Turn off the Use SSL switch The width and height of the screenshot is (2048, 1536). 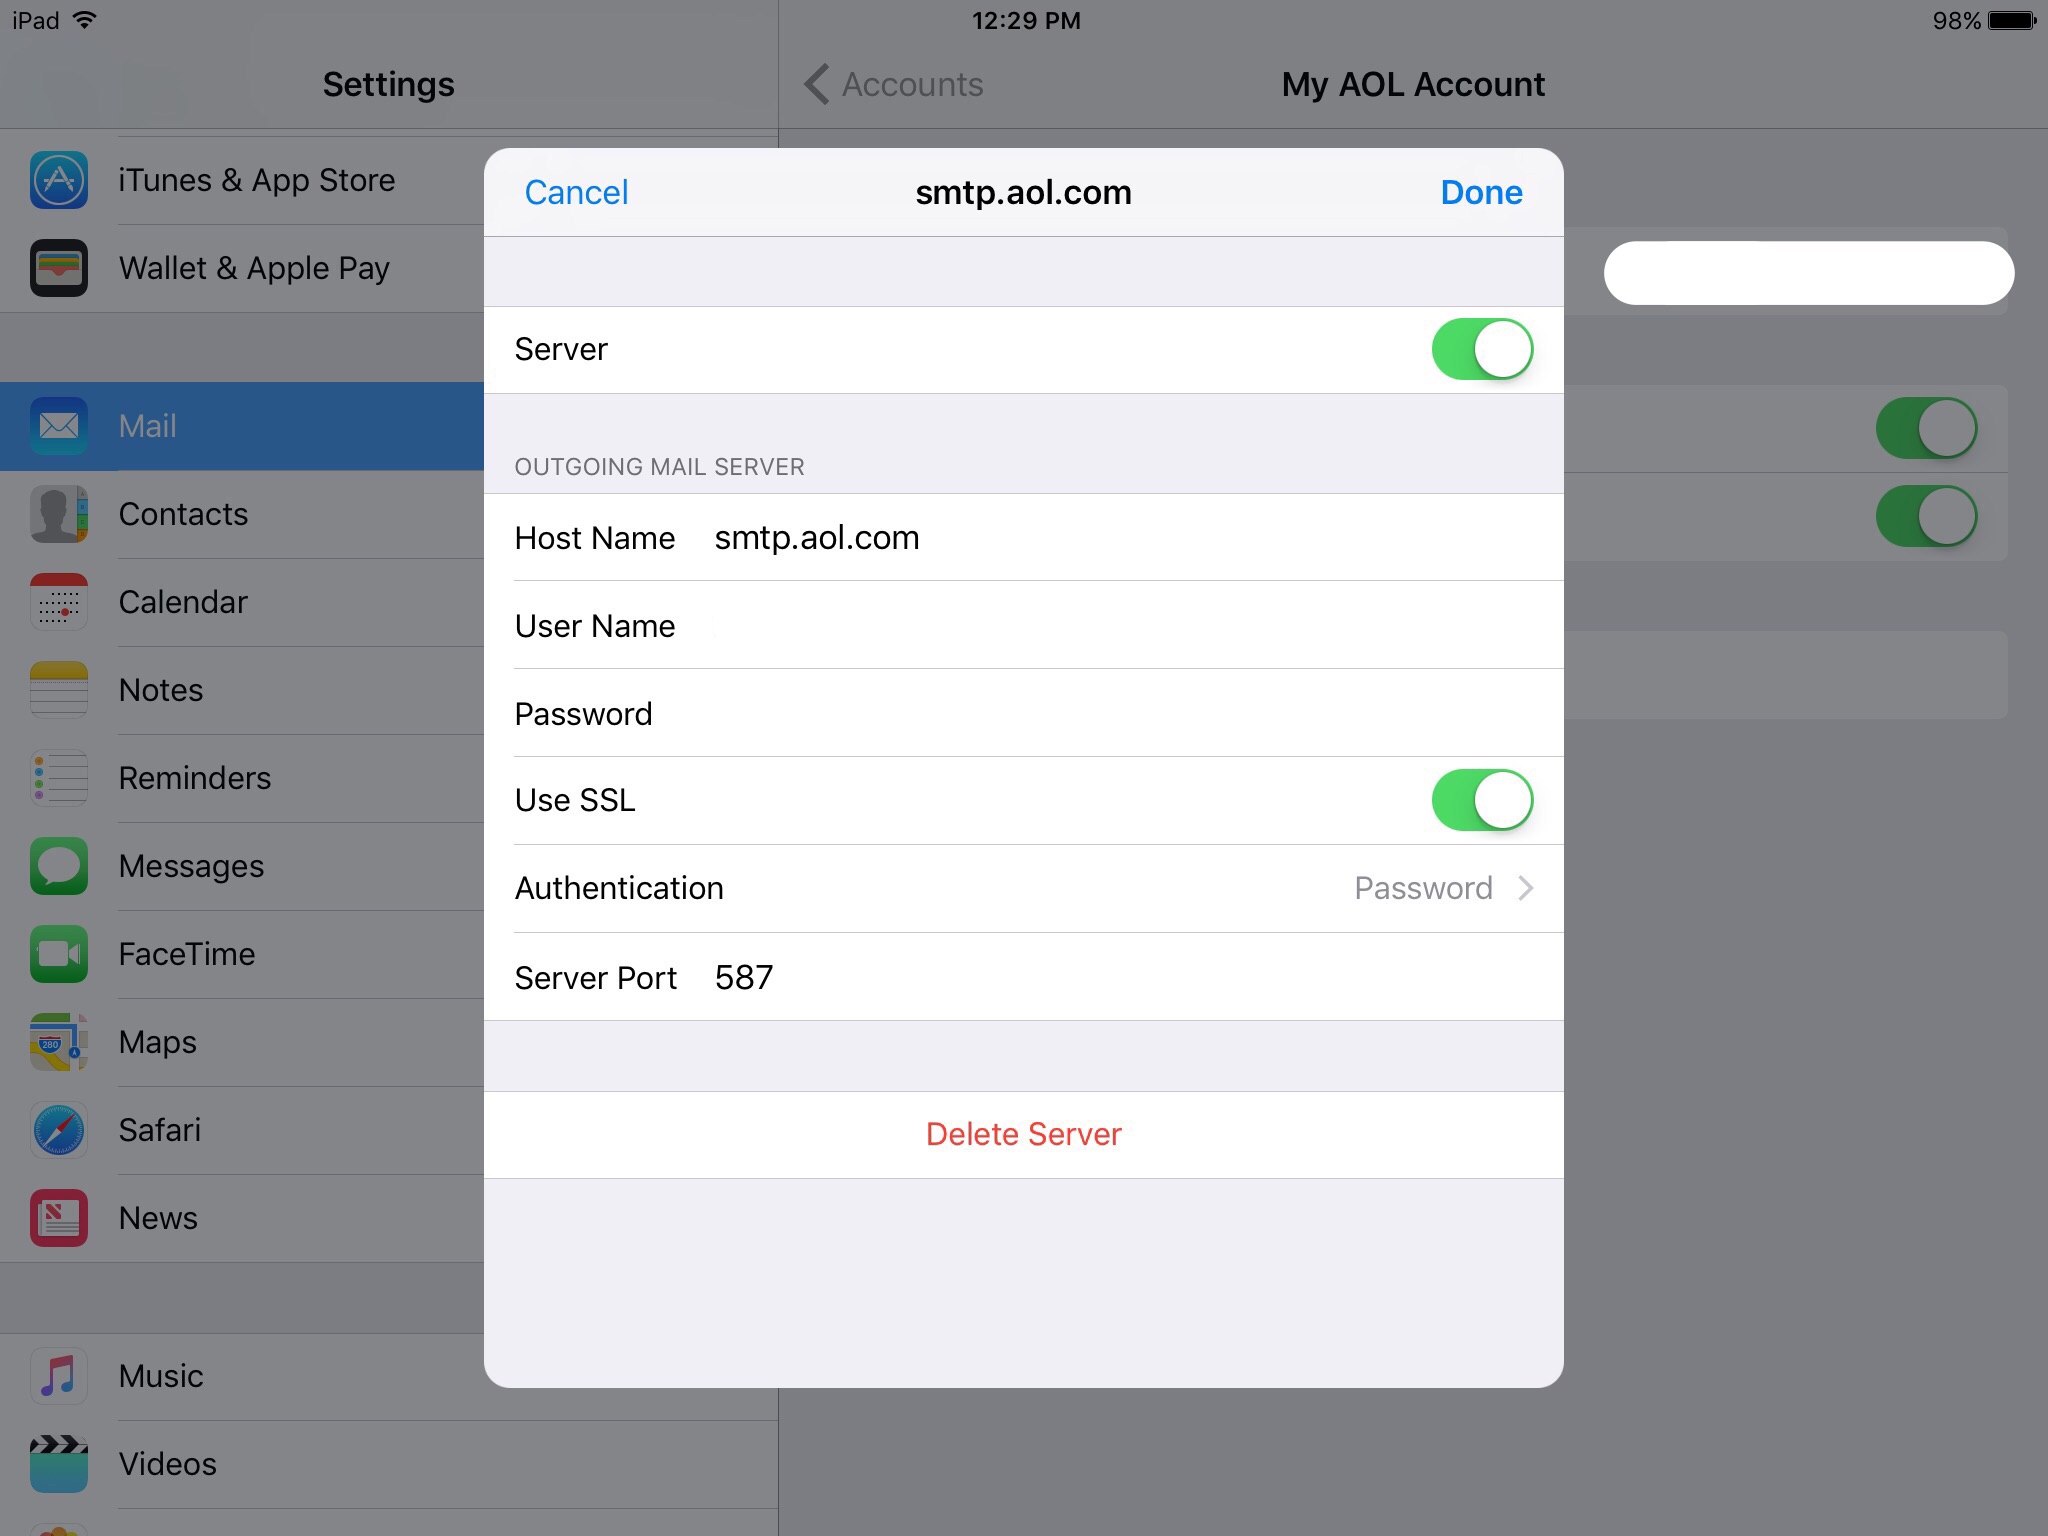pyautogui.click(x=1481, y=800)
